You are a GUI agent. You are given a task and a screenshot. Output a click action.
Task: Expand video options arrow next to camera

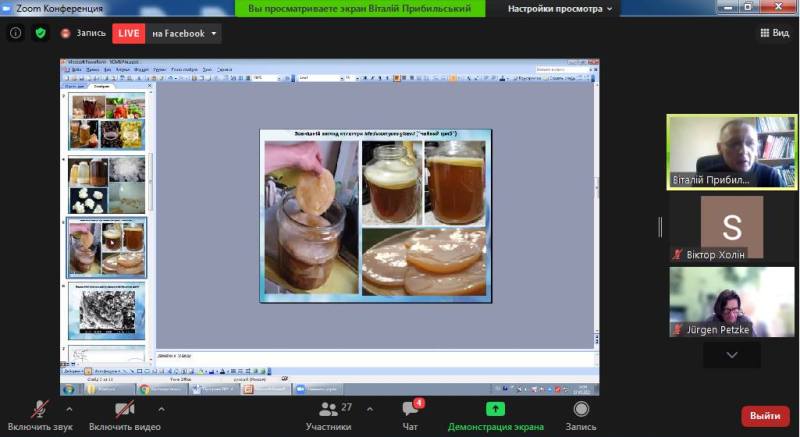click(x=160, y=409)
